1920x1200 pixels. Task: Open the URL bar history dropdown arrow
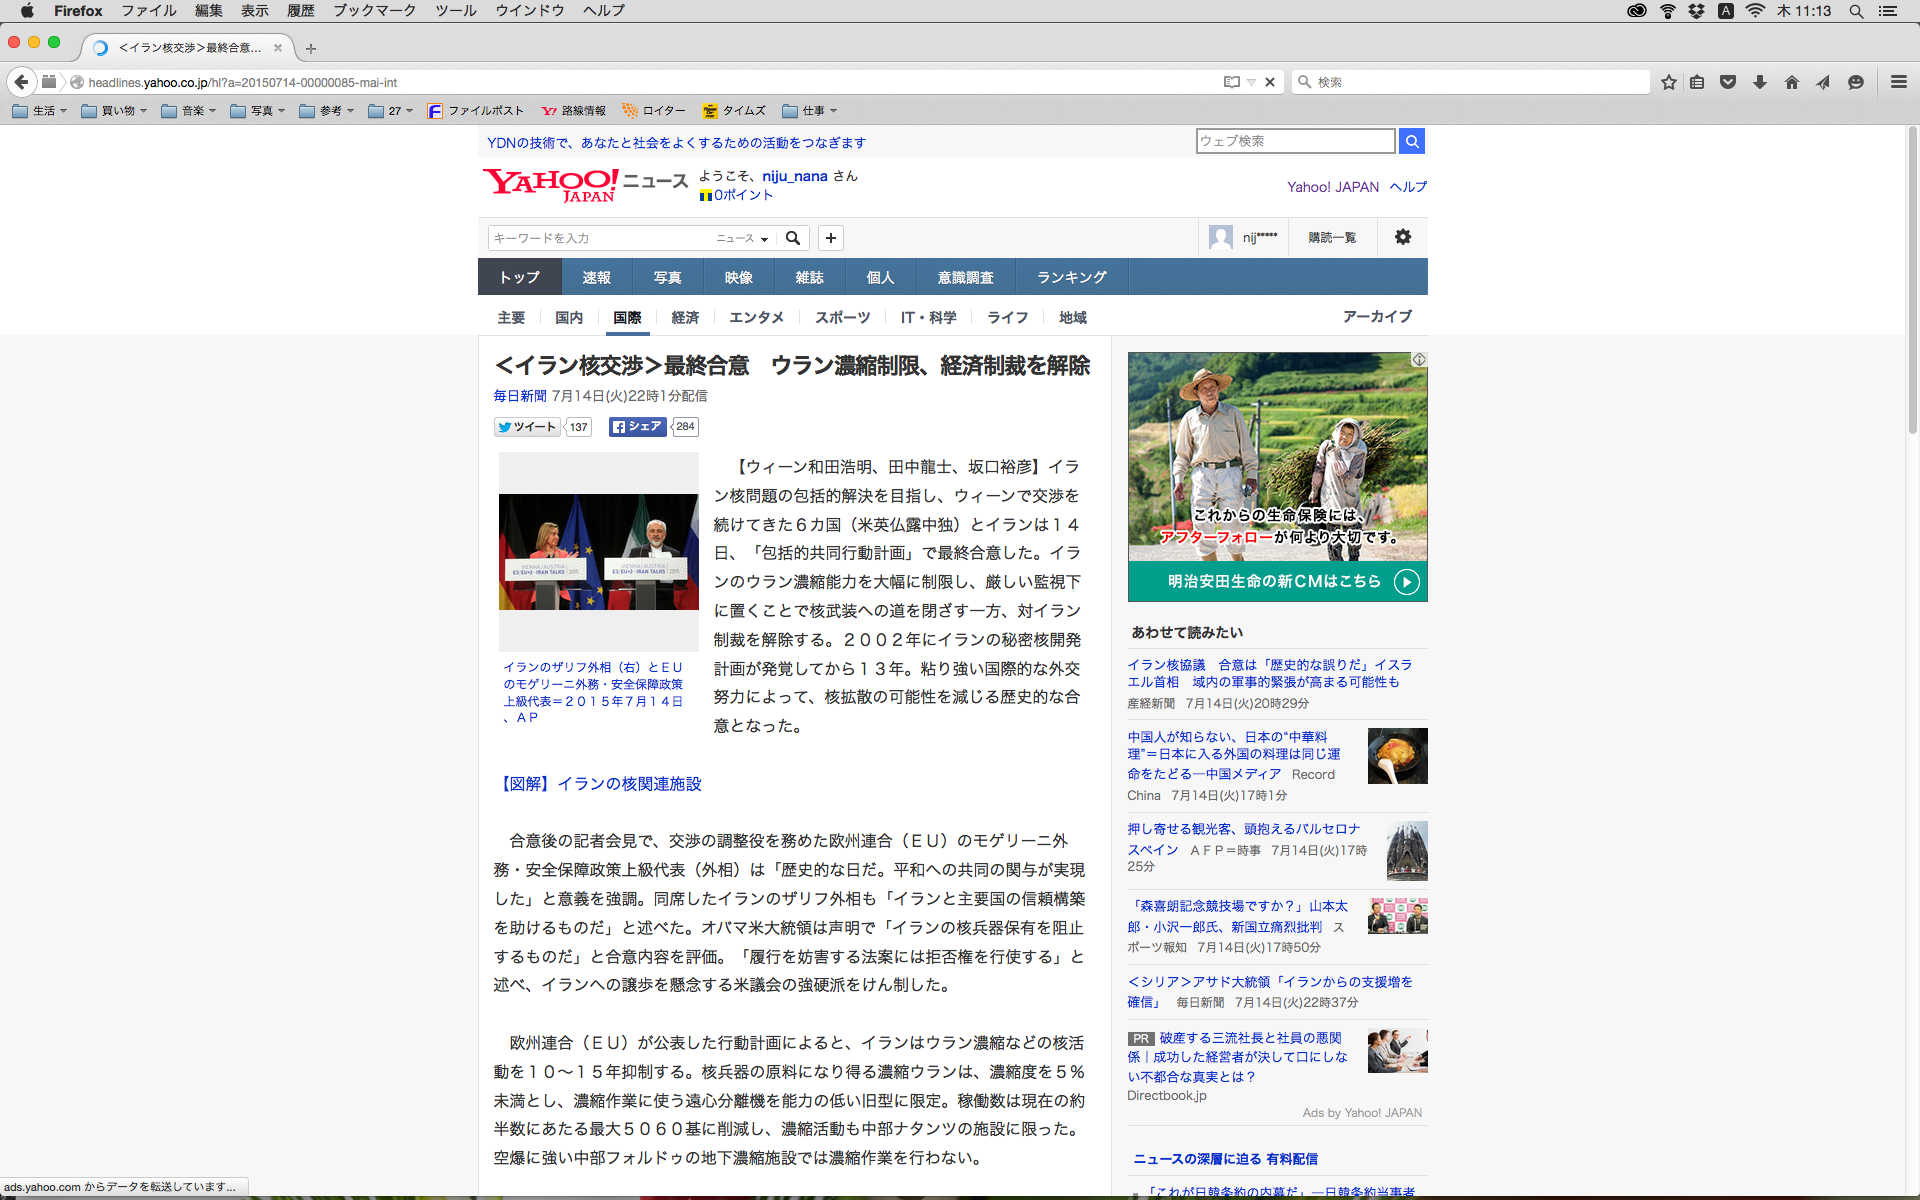pyautogui.click(x=1251, y=83)
